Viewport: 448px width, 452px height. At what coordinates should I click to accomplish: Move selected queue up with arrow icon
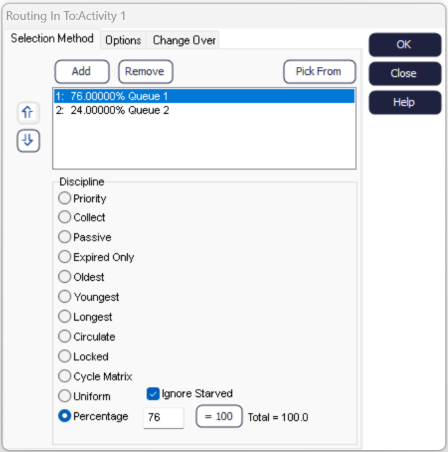[28, 112]
